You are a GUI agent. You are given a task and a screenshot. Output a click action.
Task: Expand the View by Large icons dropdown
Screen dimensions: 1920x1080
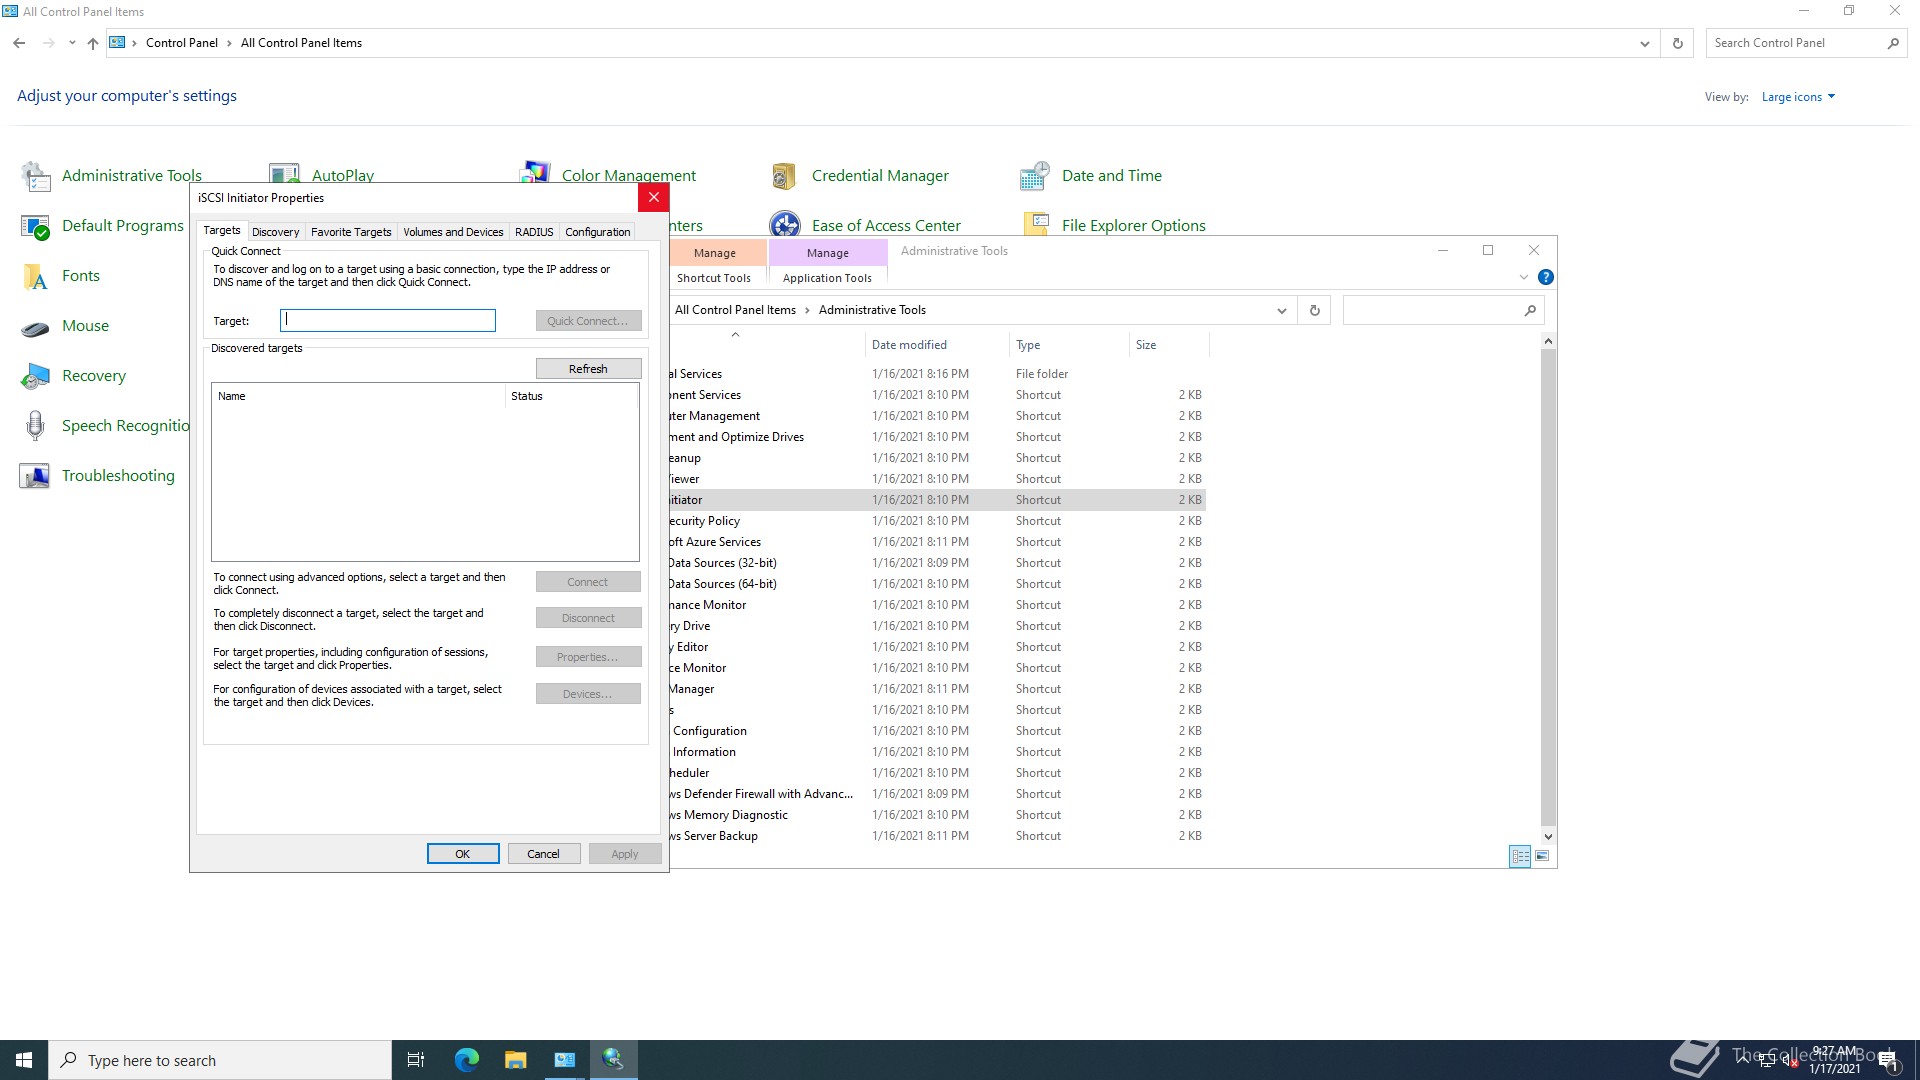[x=1798, y=97]
